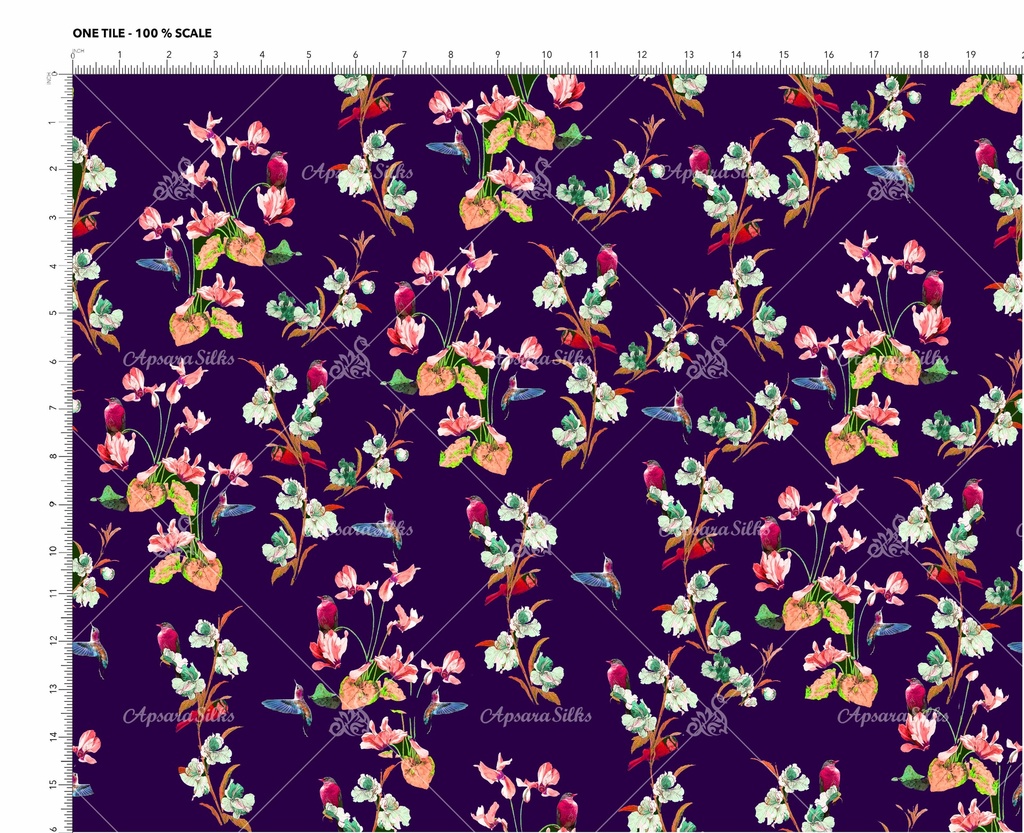Click the "ONE TILE - 100 % SCALE" heading

142,33
